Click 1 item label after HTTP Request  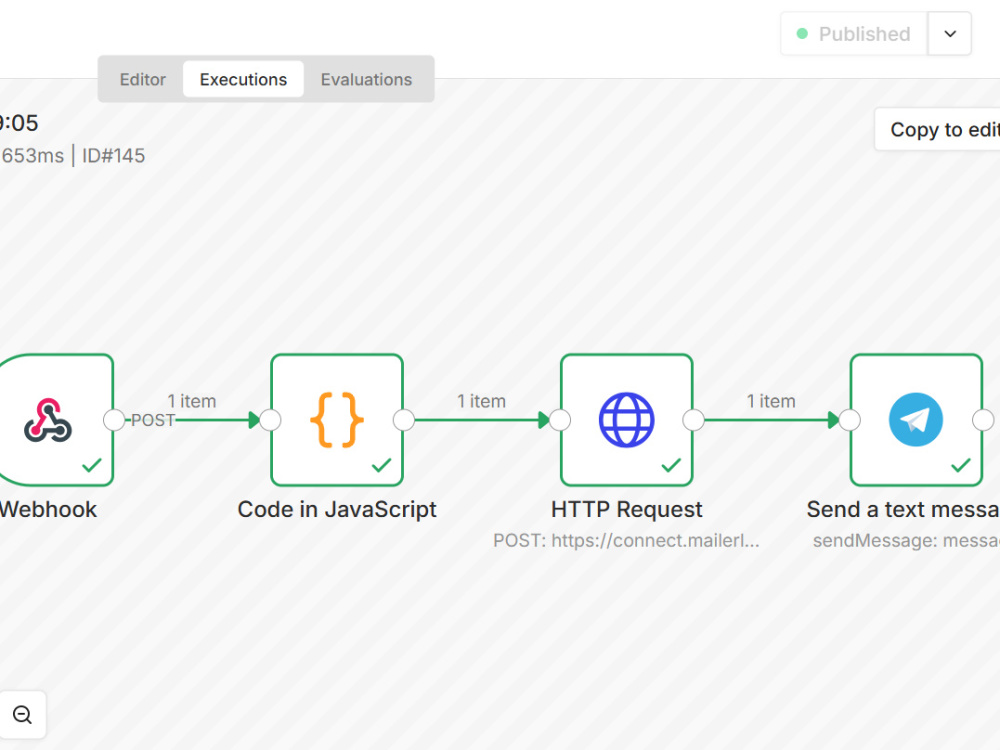pyautogui.click(x=771, y=401)
